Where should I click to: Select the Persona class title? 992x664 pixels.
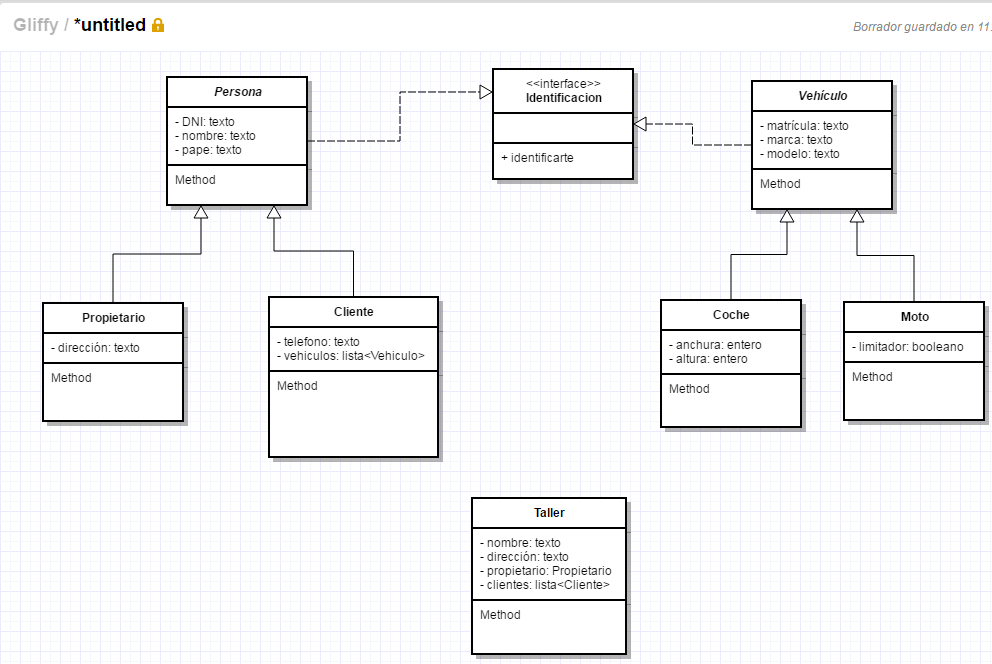(238, 92)
